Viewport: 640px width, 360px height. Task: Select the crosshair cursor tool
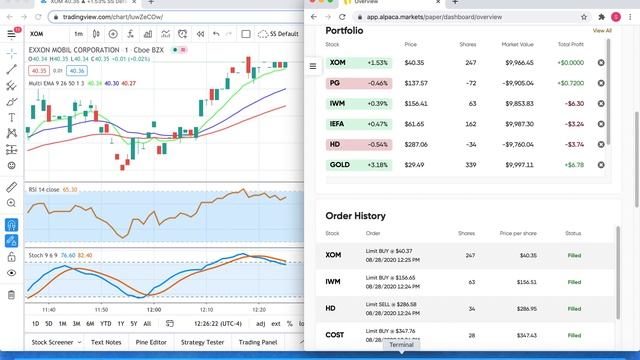11,53
